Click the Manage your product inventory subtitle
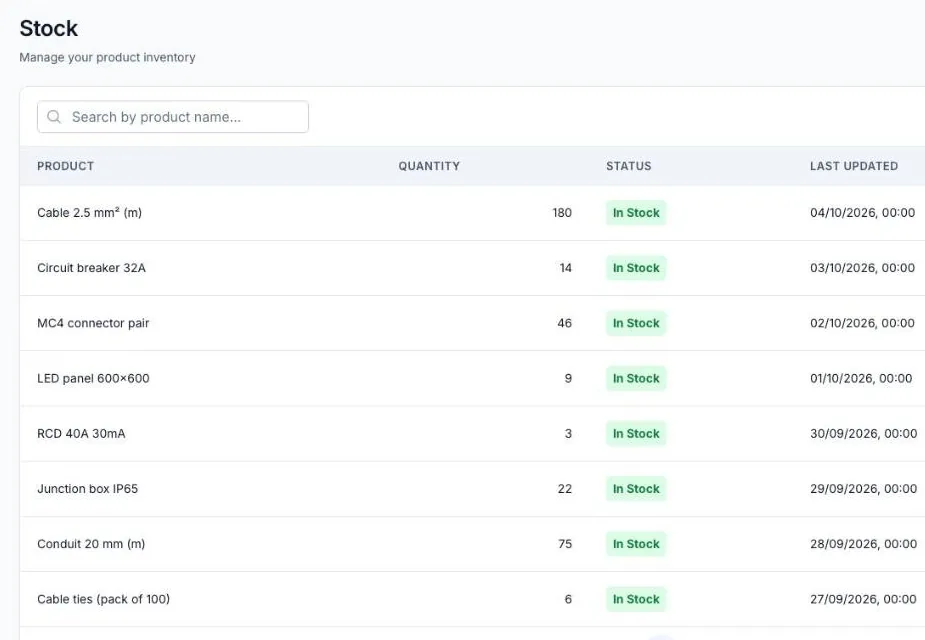 click(x=107, y=57)
